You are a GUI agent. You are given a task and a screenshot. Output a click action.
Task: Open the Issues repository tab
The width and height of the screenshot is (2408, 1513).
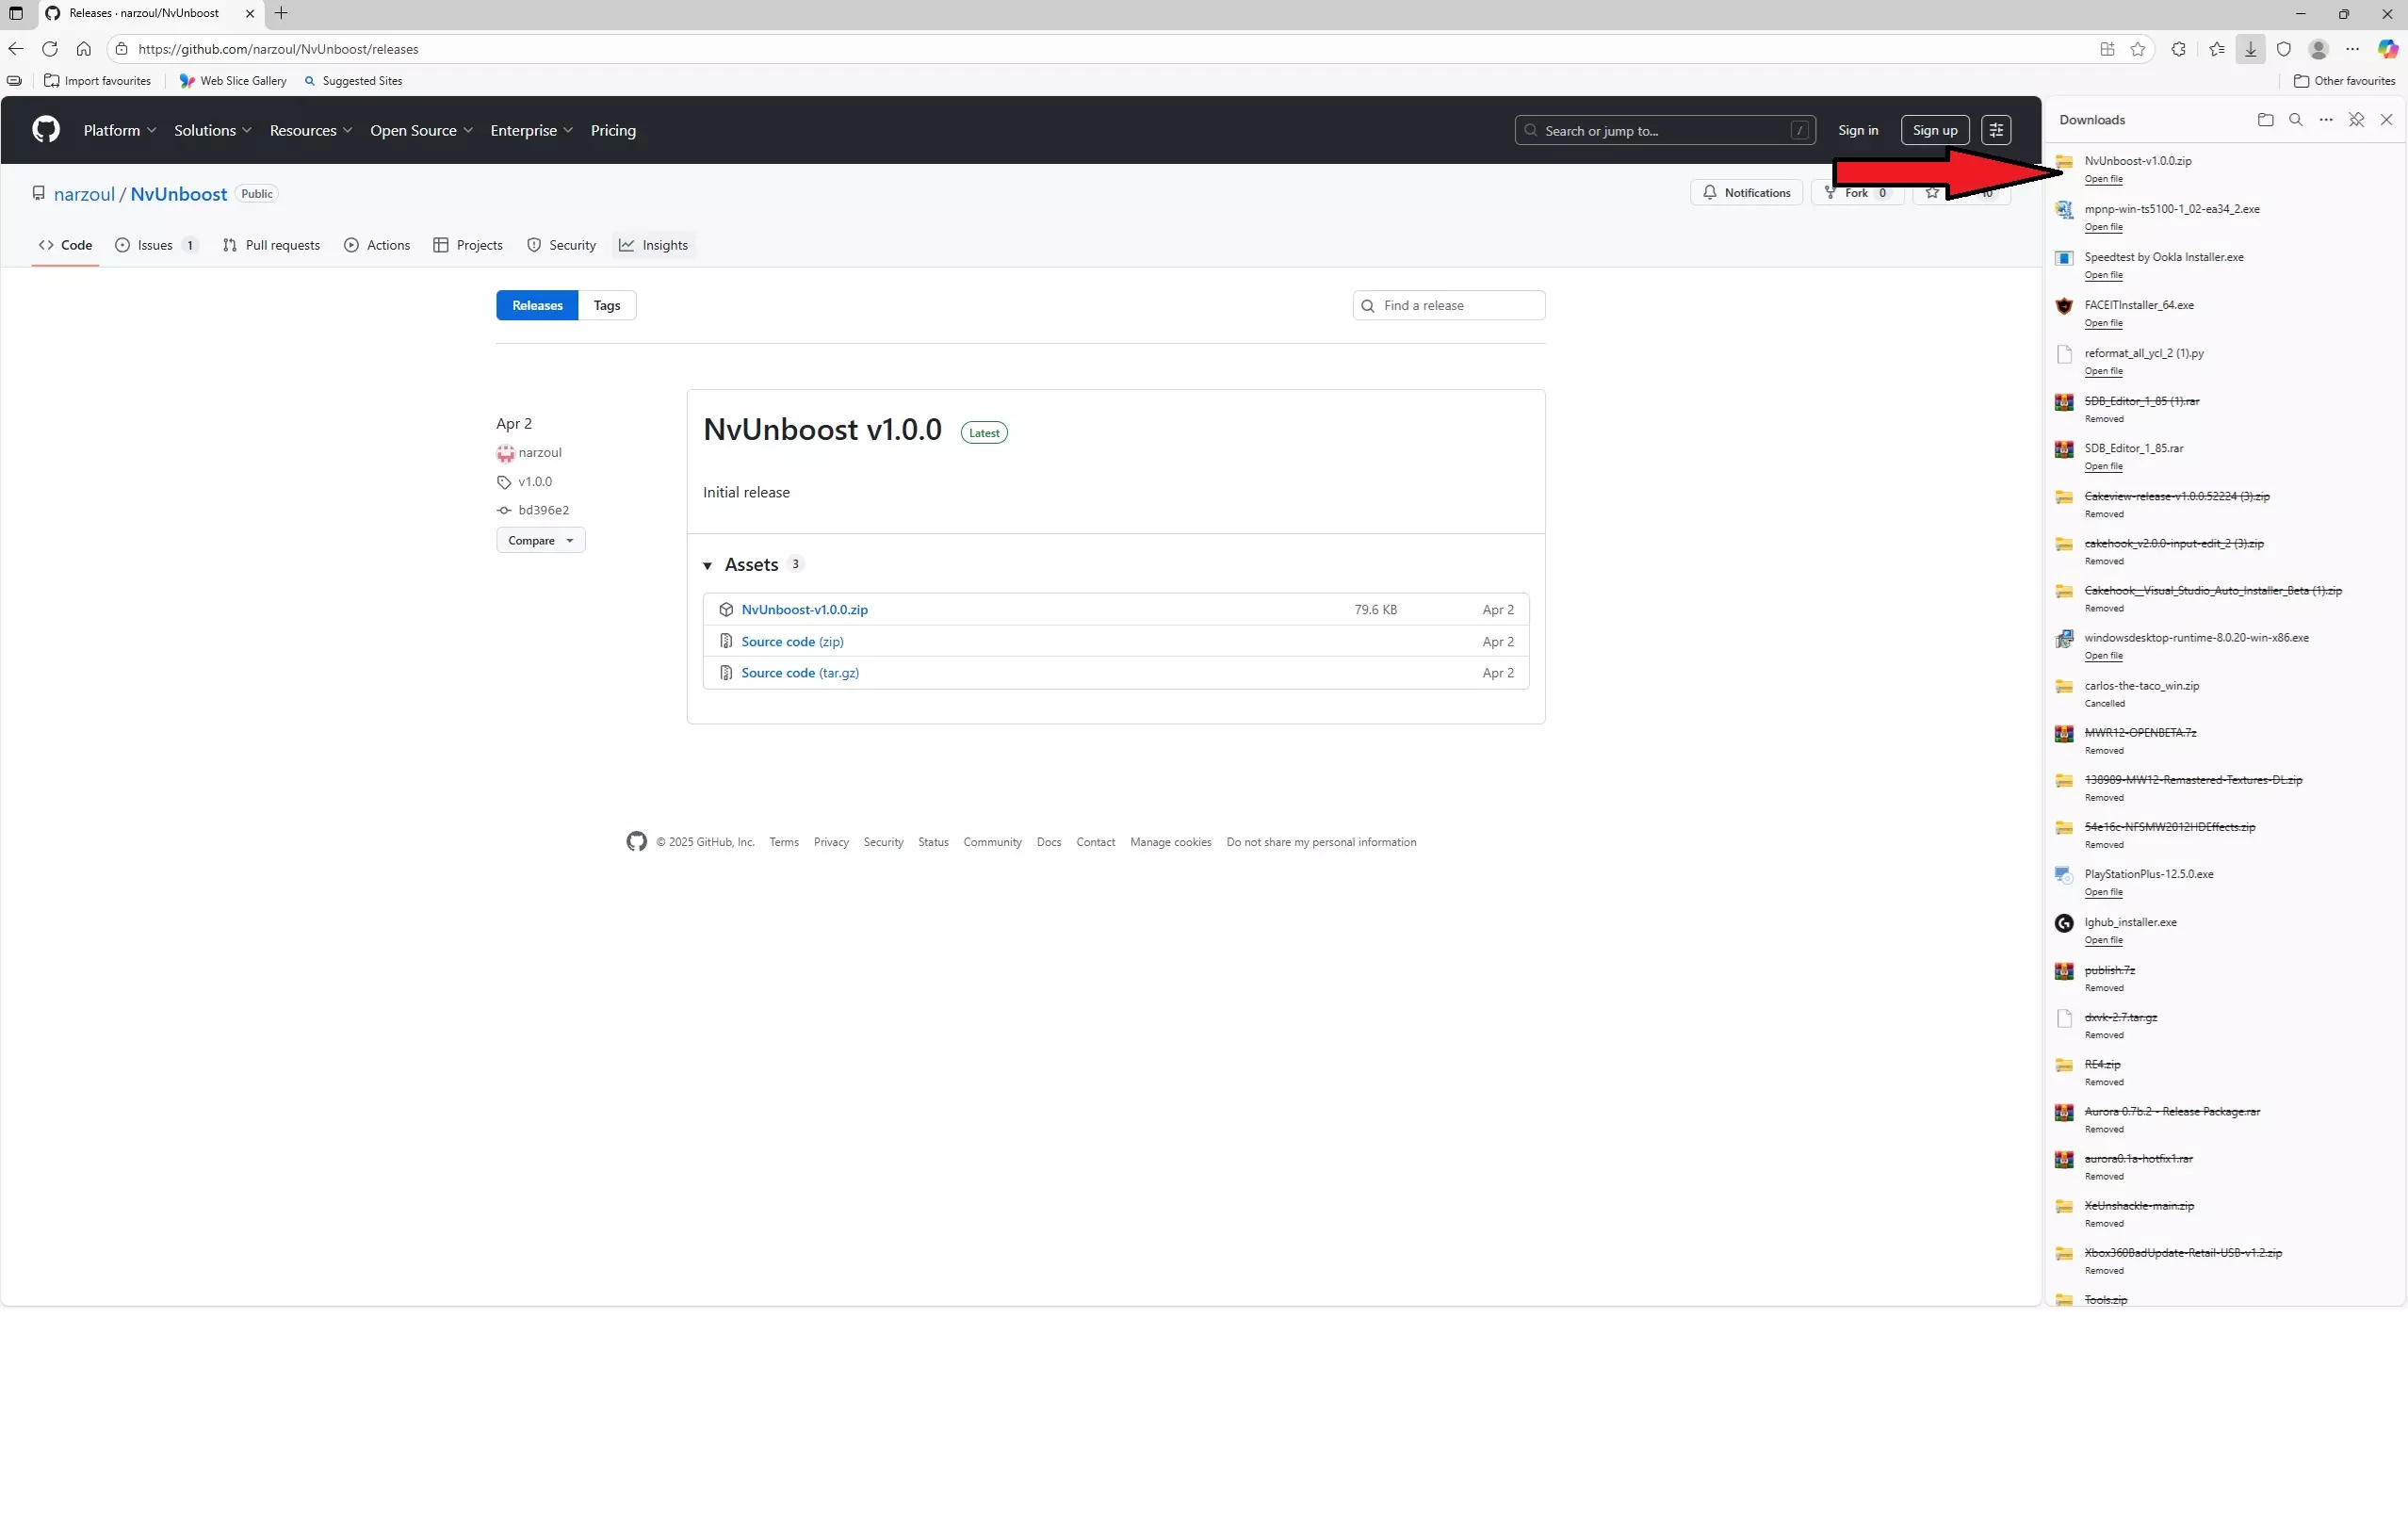[156, 245]
